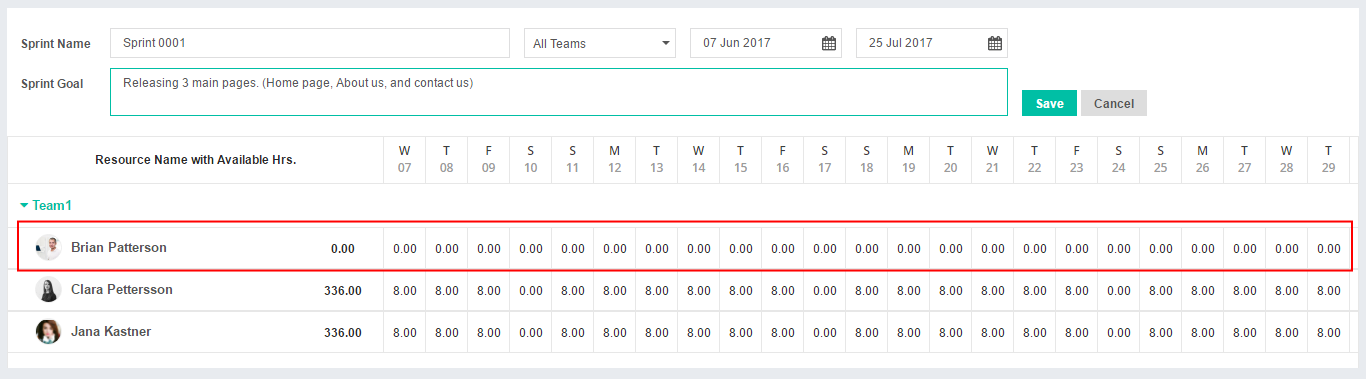Image resolution: width=1366 pixels, height=379 pixels.
Task: Select the 07 Jun 2017 start date field
Action: [766, 43]
